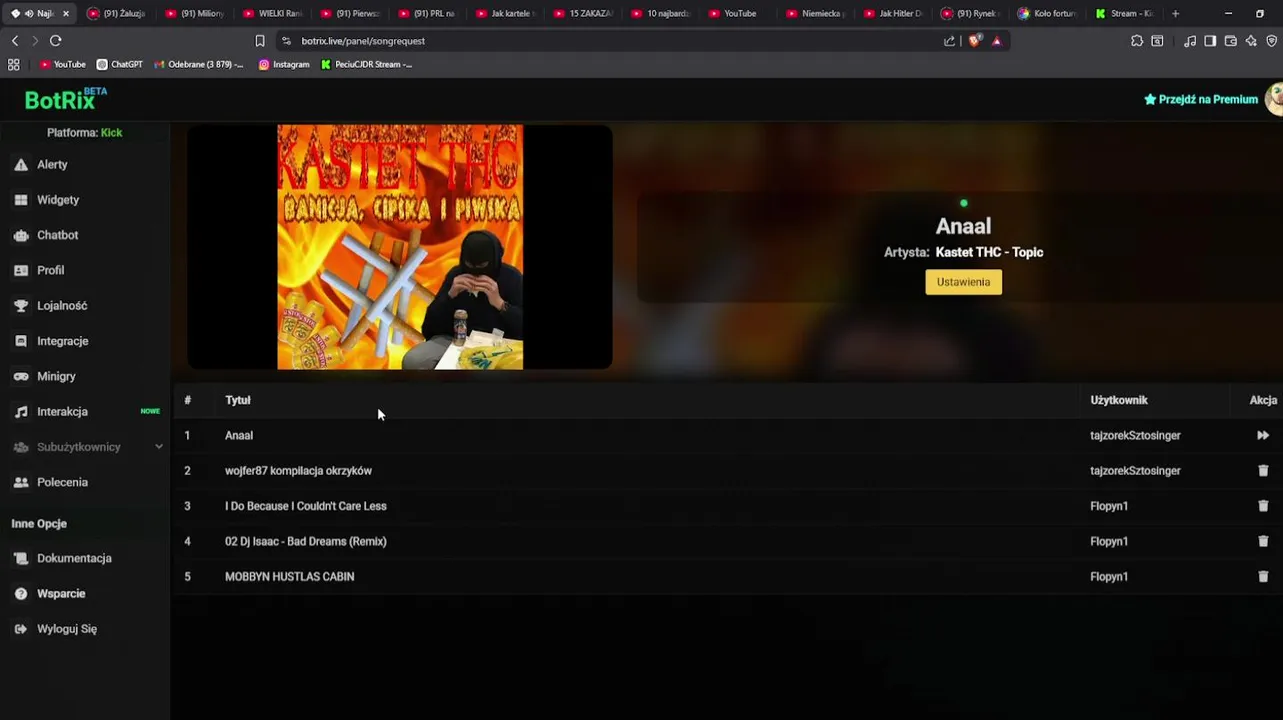Click the Kick platform label

111,133
